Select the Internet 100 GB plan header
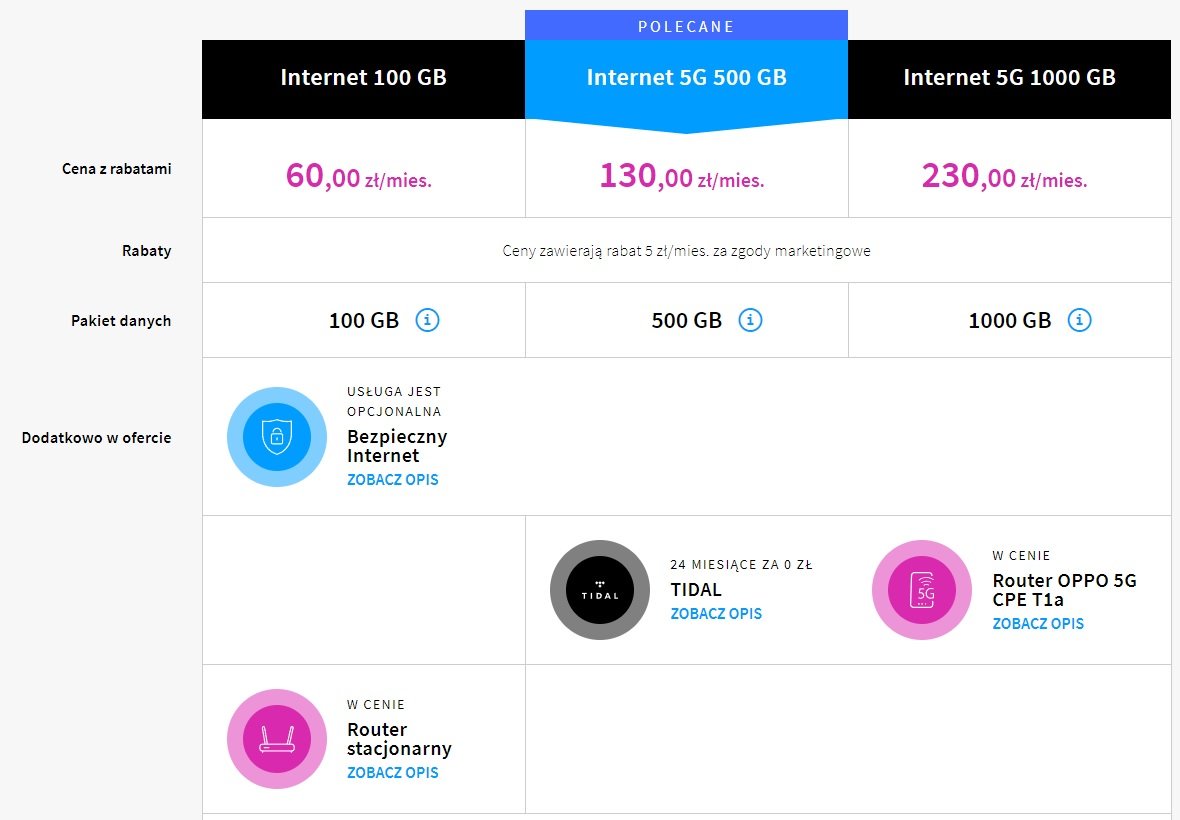This screenshot has height=820, width=1180. click(x=363, y=79)
